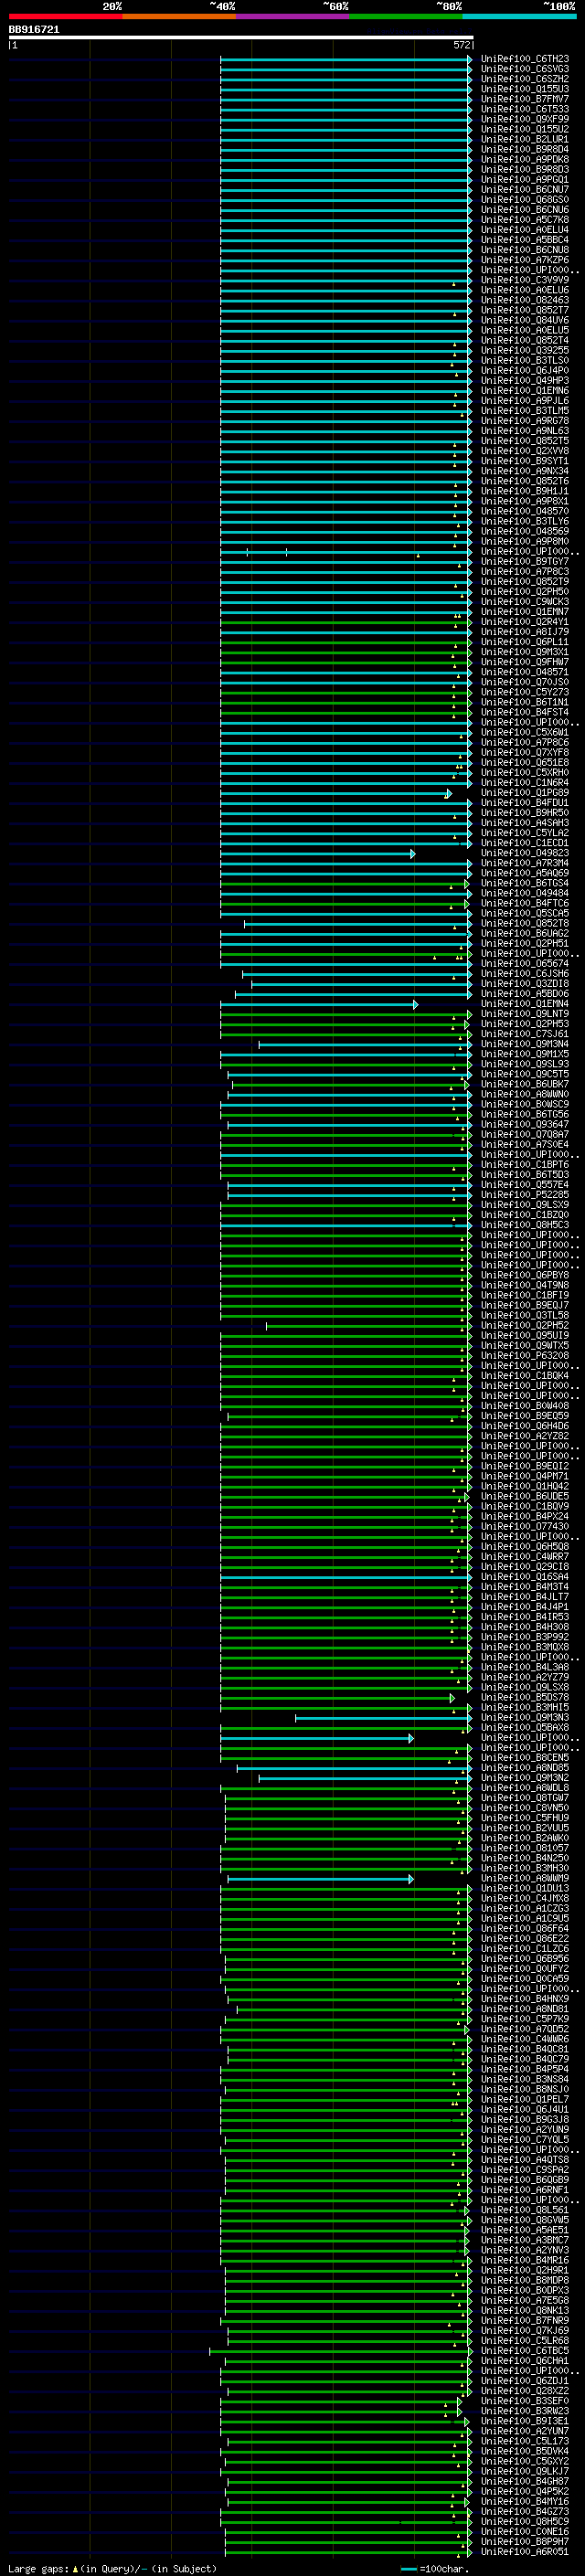The width and height of the screenshot is (585, 2576).
Task: Select hit label UniRef100_A5BBC4
Action: pyautogui.click(x=525, y=240)
